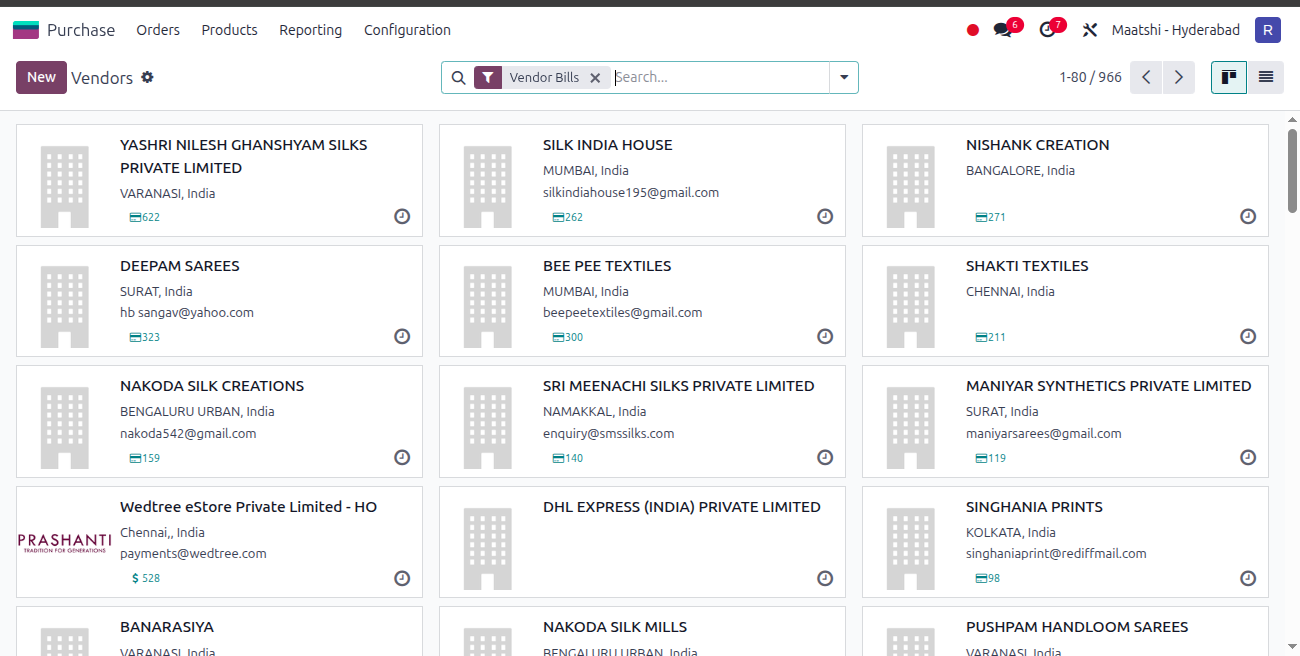The image size is (1300, 656).
Task: Click the 1-80 / 966 pager counter
Action: pyautogui.click(x=1090, y=77)
